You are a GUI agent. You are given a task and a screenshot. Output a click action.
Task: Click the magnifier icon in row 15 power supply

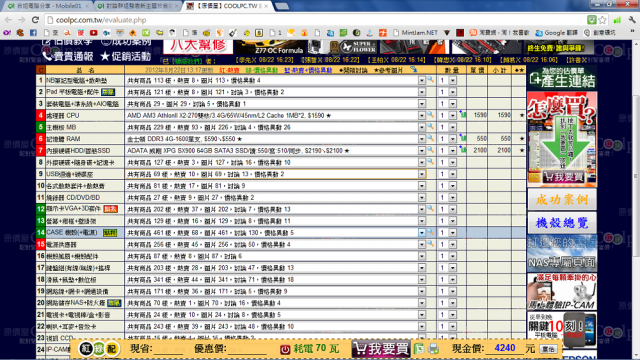(x=430, y=244)
